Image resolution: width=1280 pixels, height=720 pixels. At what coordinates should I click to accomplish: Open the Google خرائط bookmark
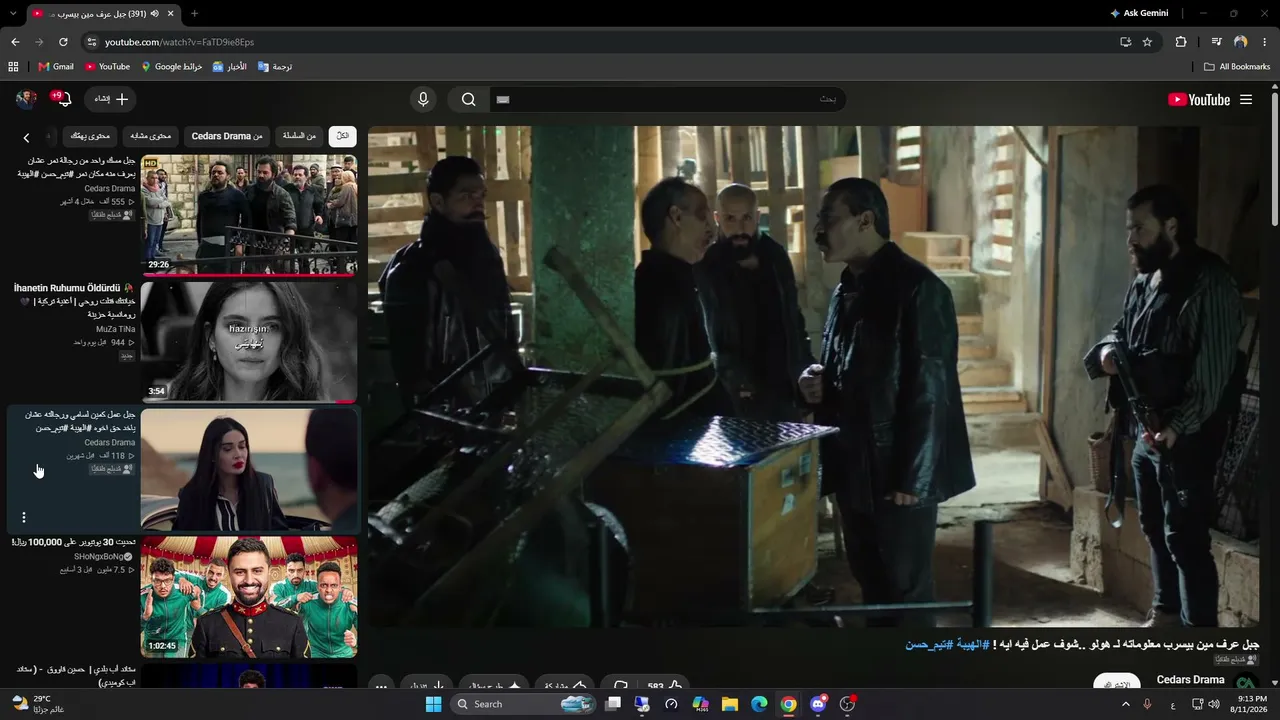172,67
